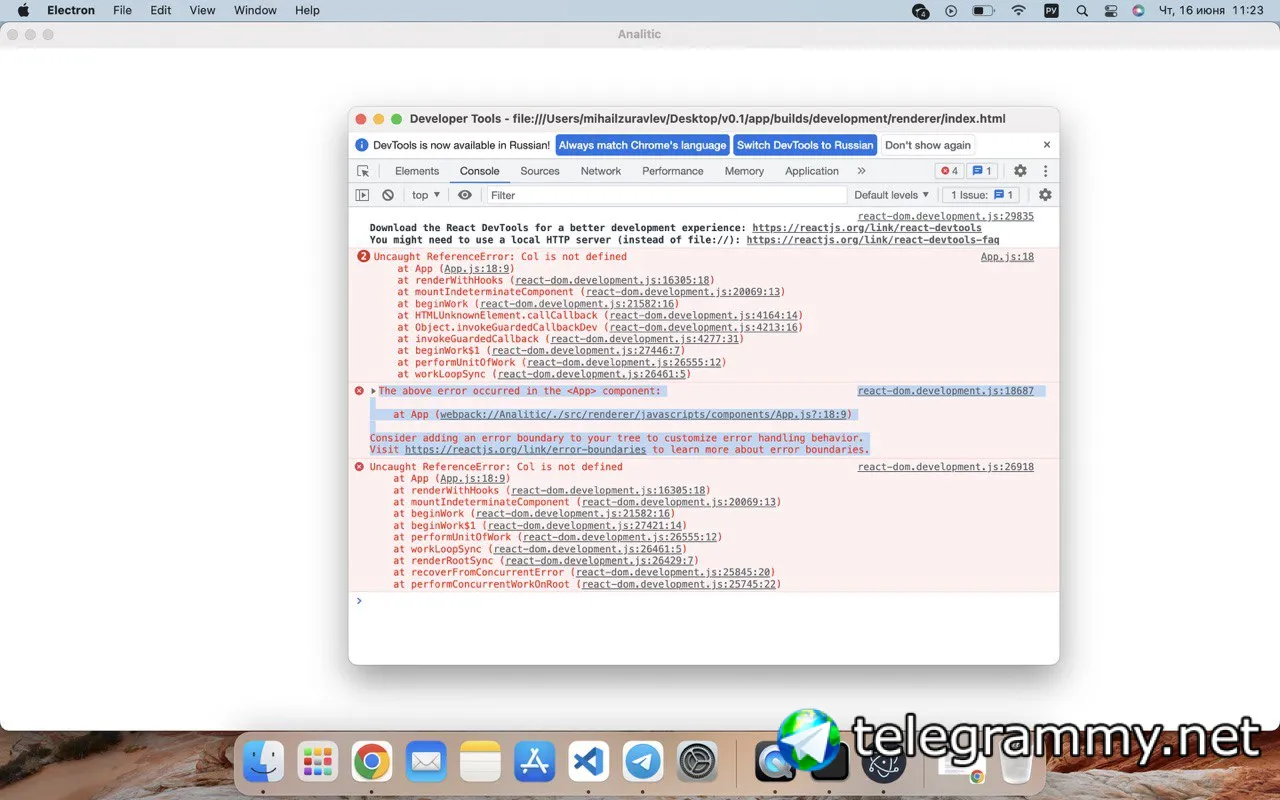Image resolution: width=1280 pixels, height=800 pixels.
Task: Select the Console tab
Action: (x=480, y=171)
